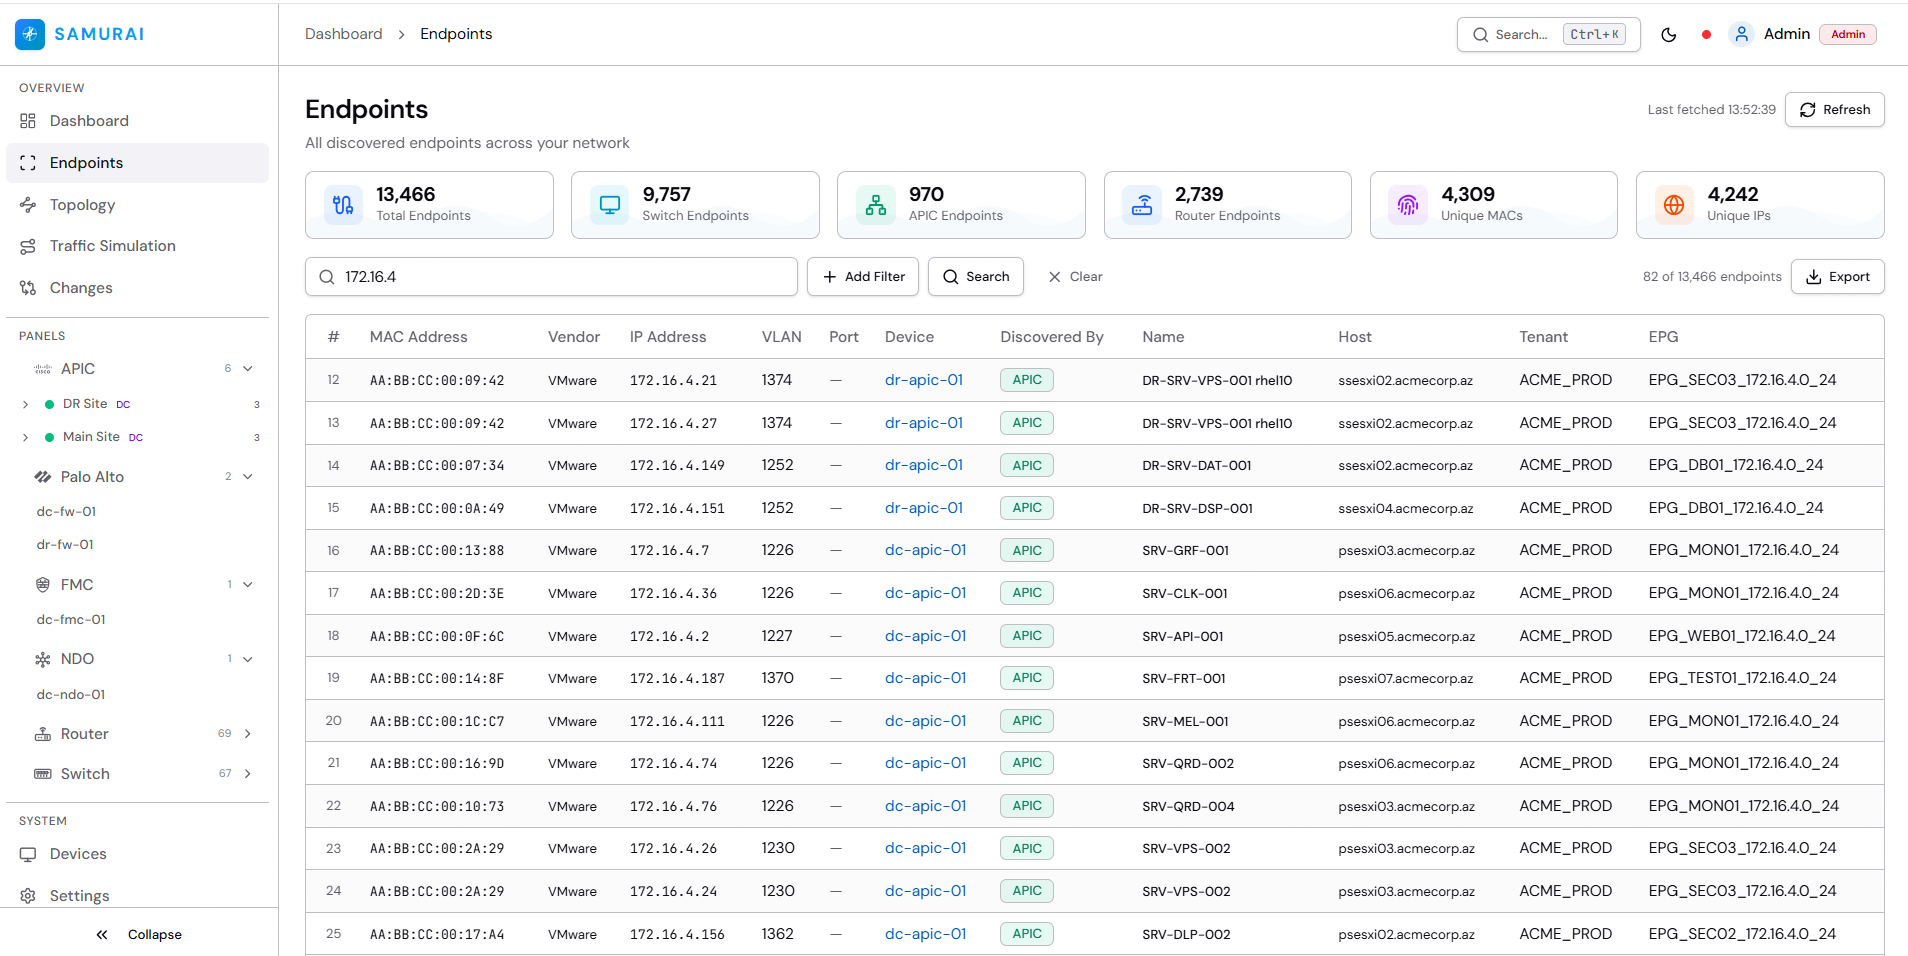Click the Samurai logo icon

30,34
